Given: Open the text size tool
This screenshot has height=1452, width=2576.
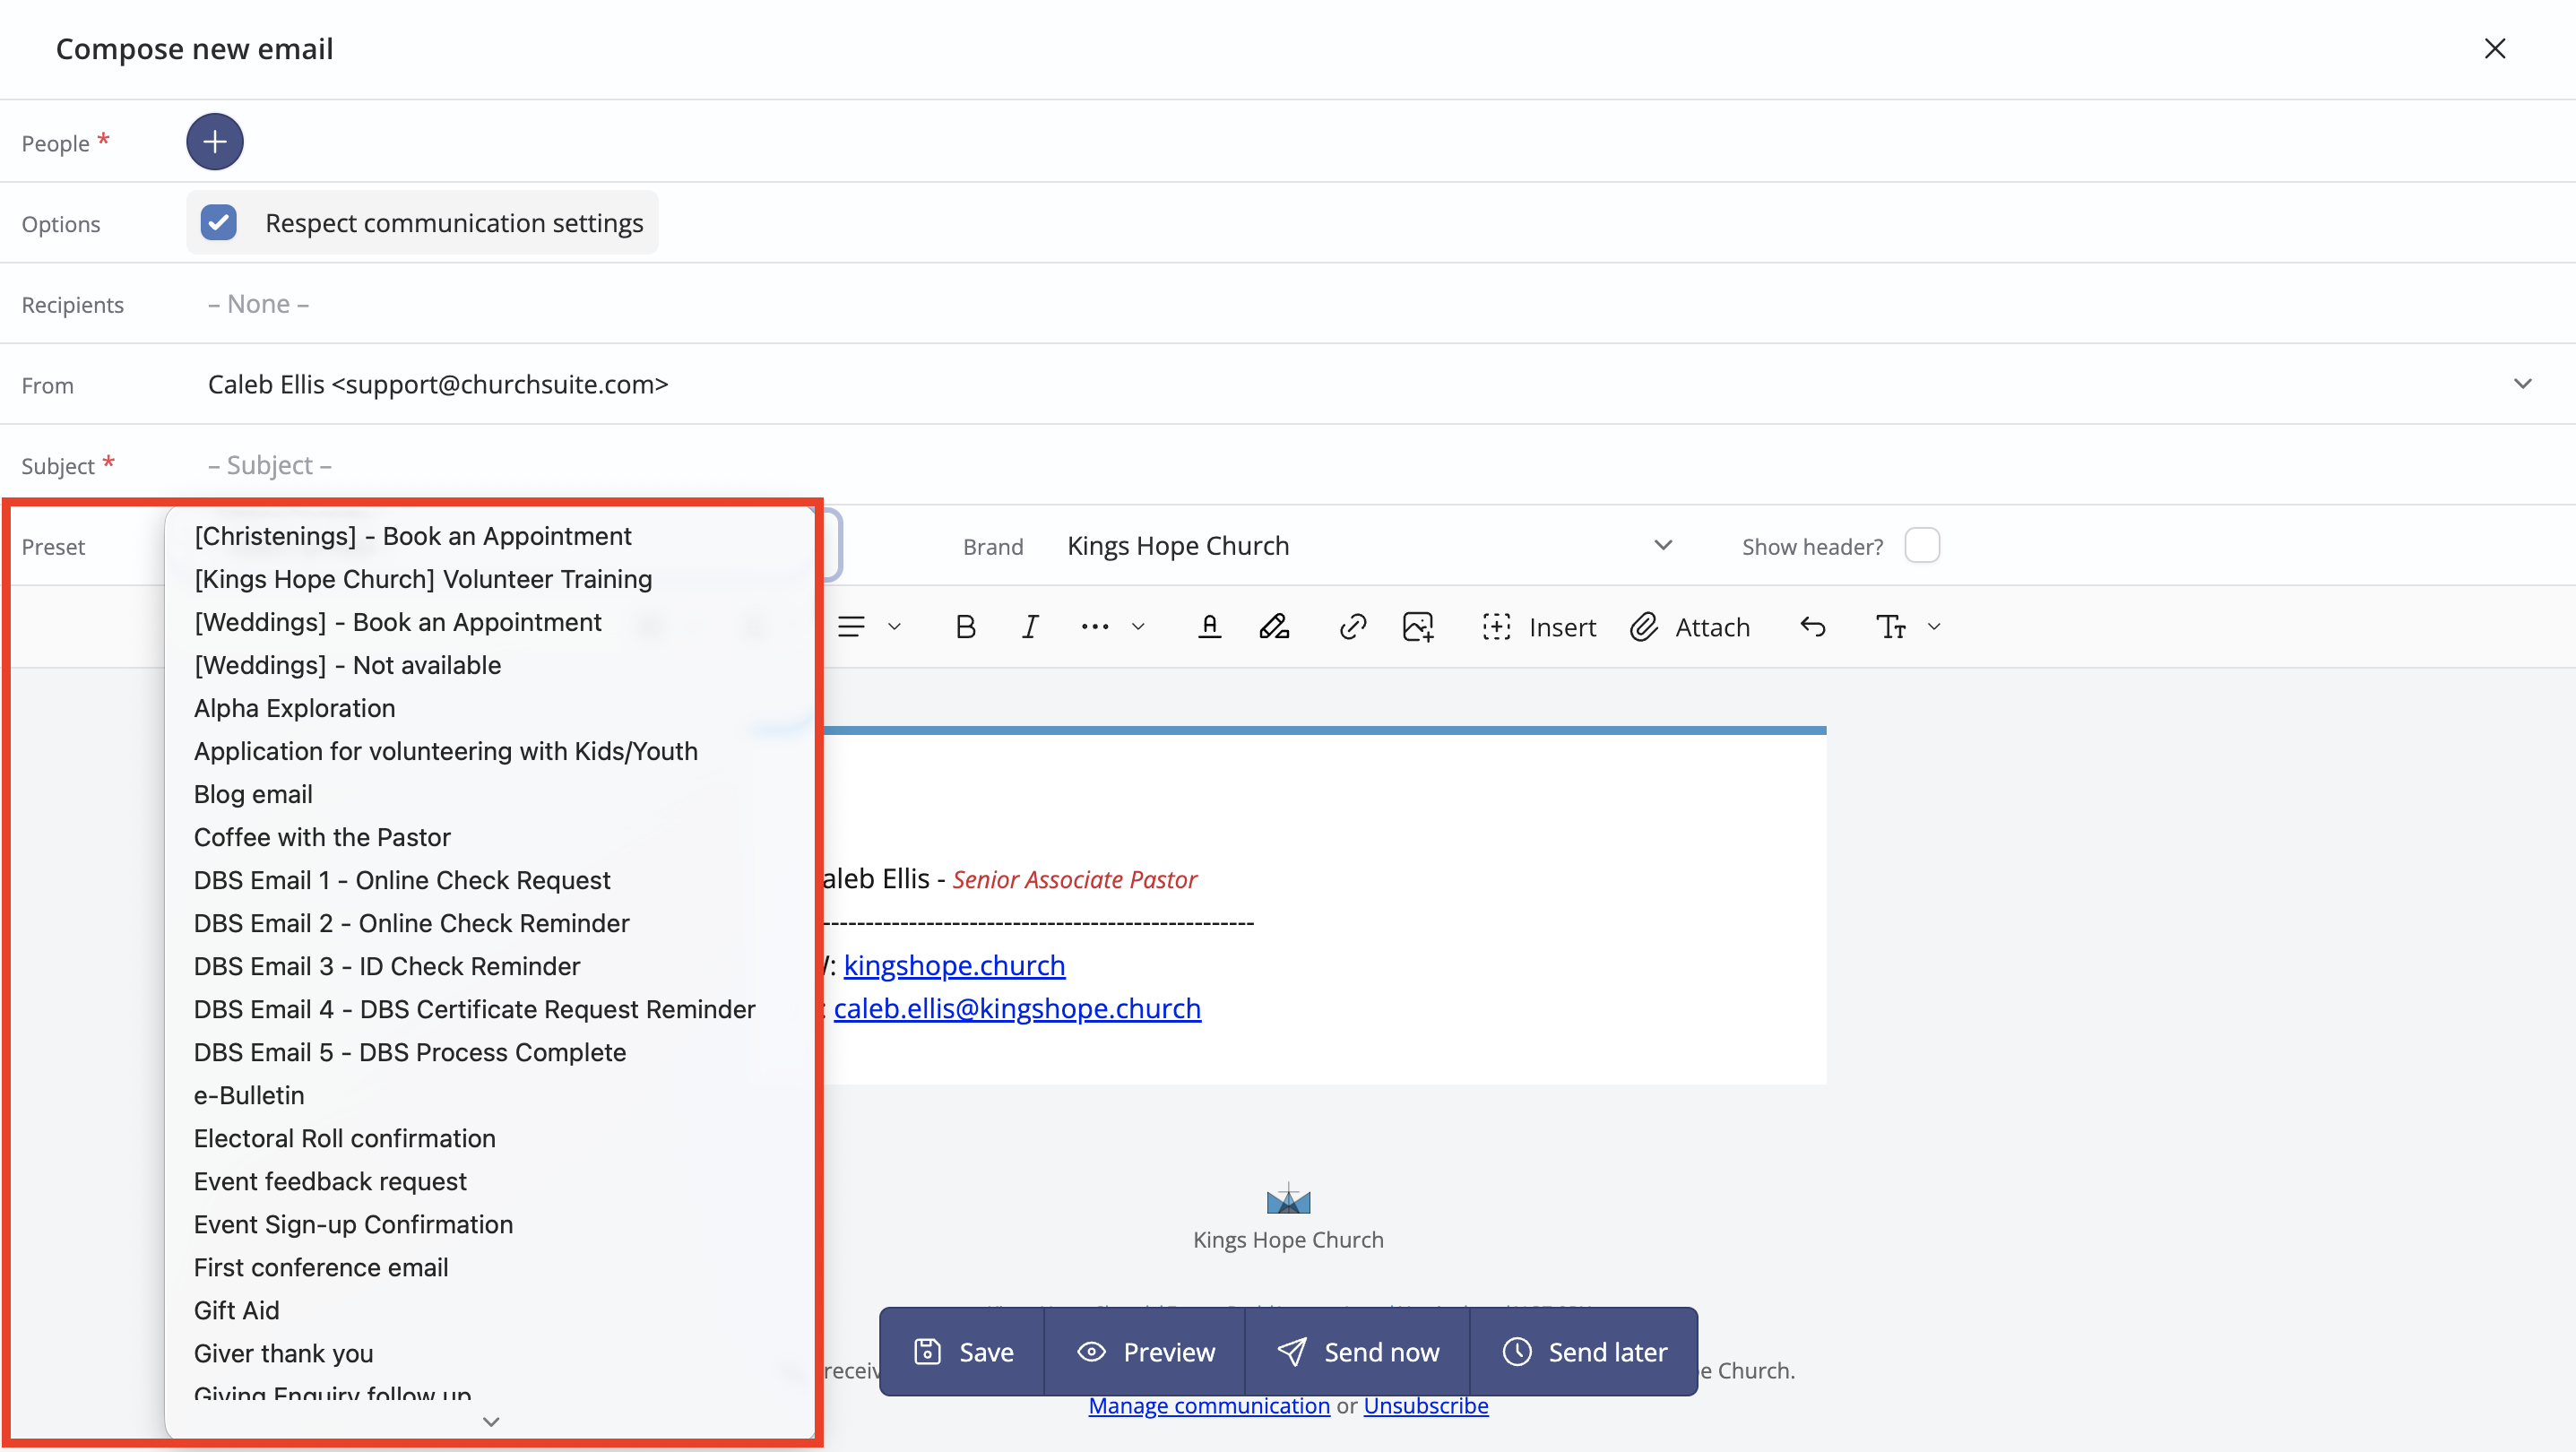Looking at the screenshot, I should (x=1890, y=627).
